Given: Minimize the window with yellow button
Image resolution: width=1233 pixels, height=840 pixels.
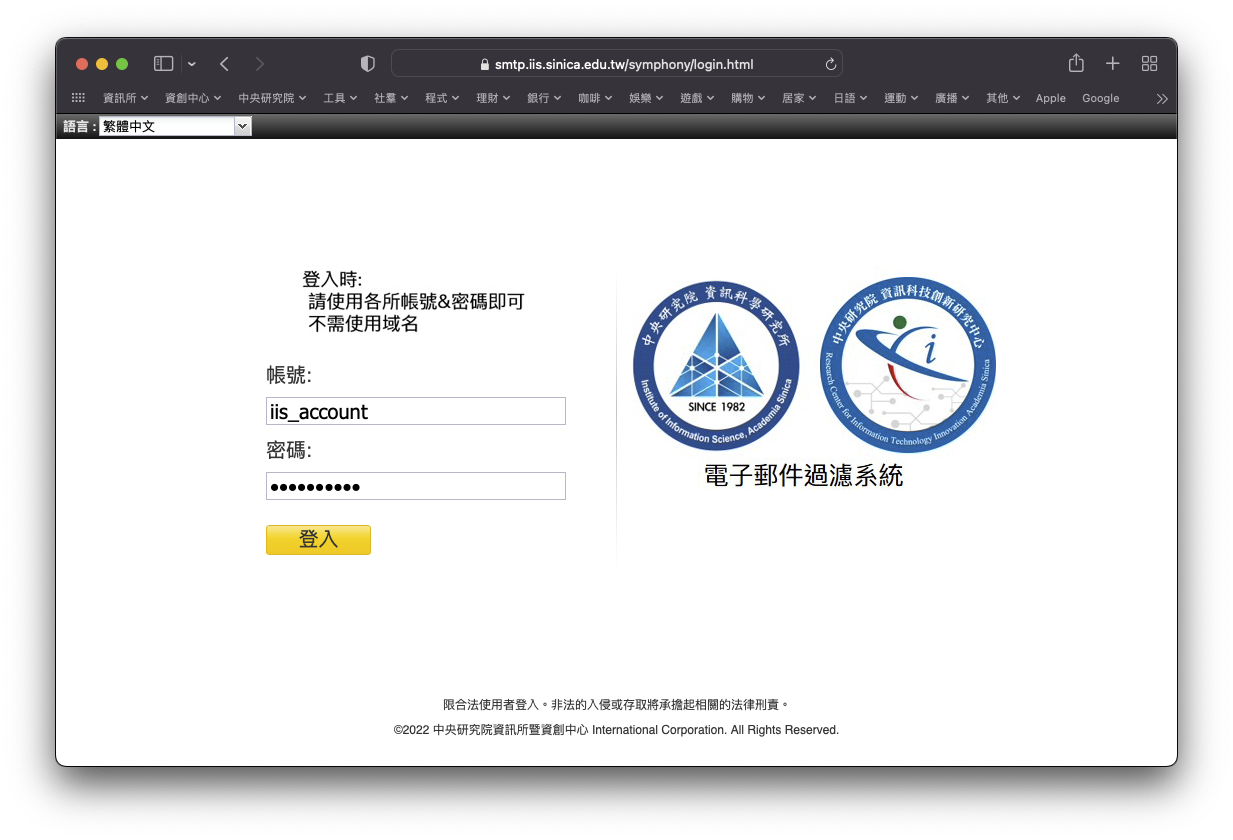Looking at the screenshot, I should coord(102,64).
